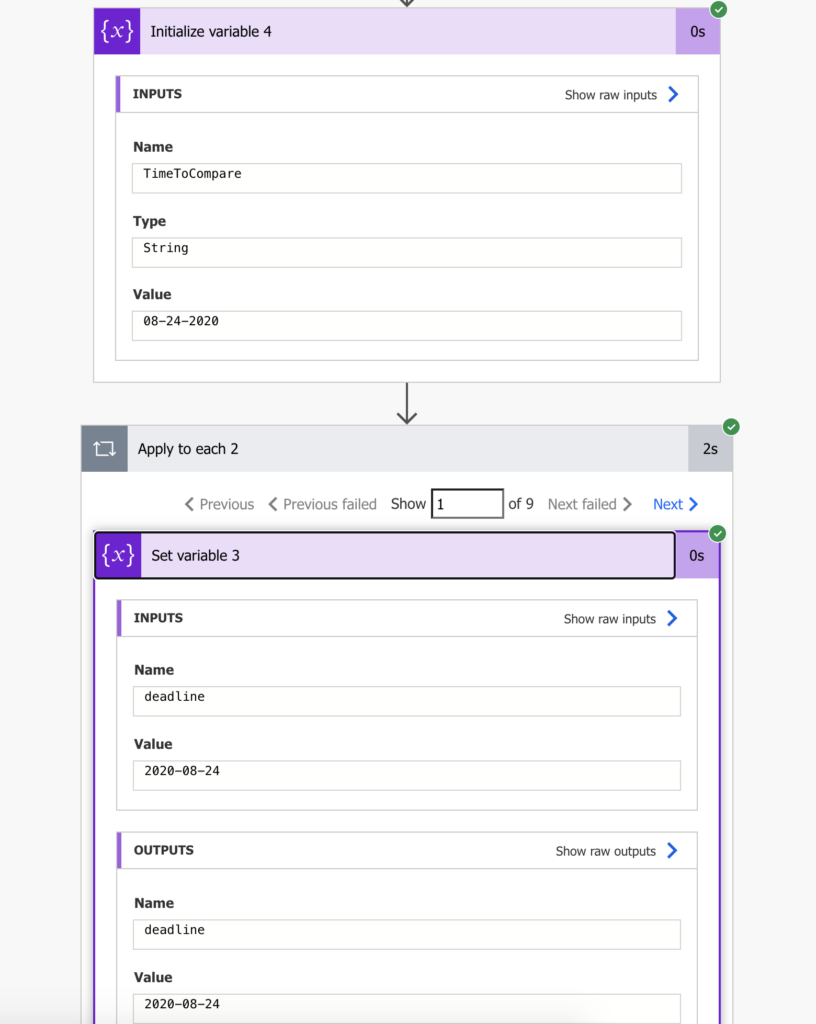816x1024 pixels.
Task: Click the Set variable 3 variable icon
Action: point(118,555)
